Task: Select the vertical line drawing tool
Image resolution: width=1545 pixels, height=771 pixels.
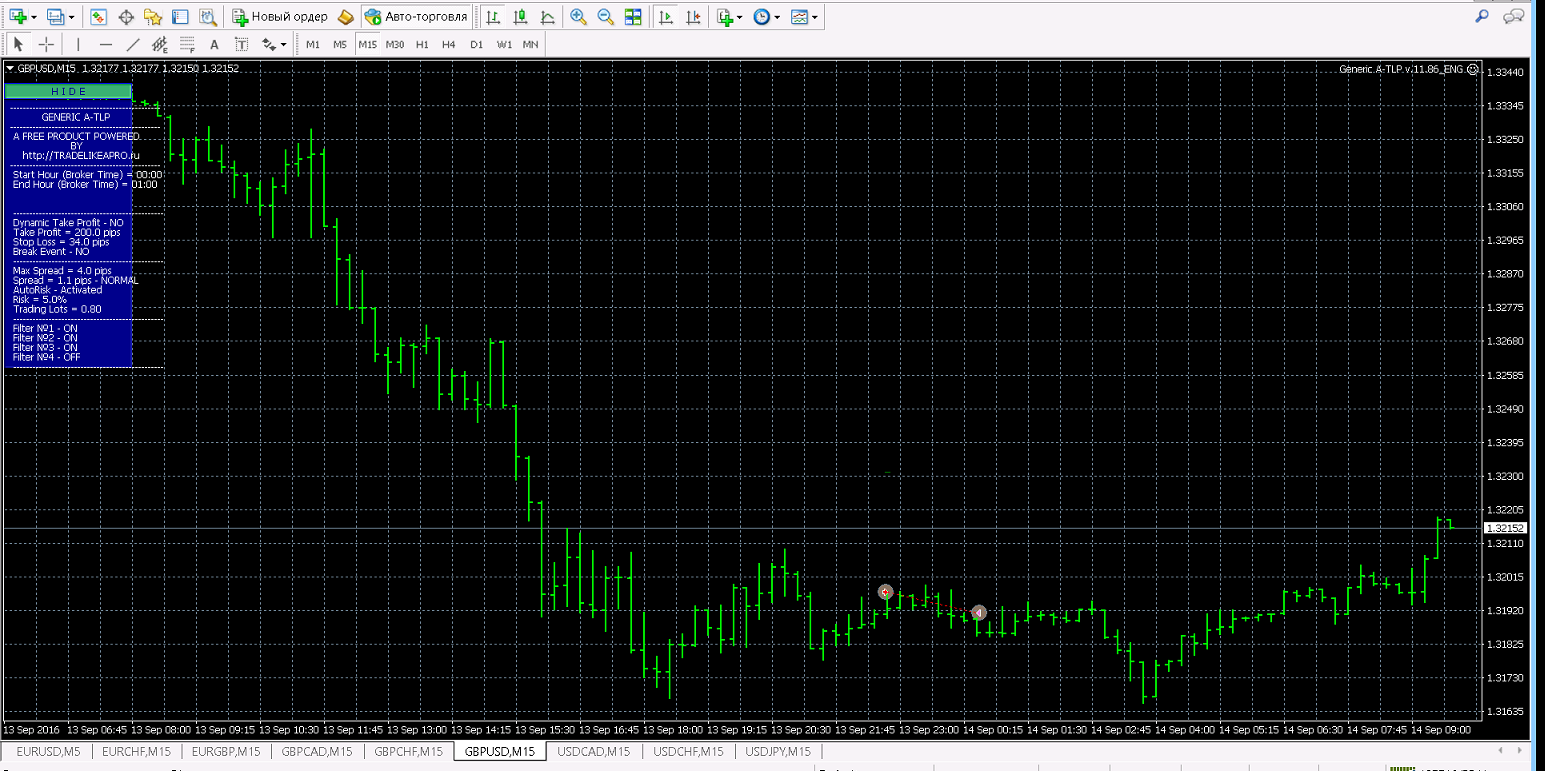Action: (78, 44)
